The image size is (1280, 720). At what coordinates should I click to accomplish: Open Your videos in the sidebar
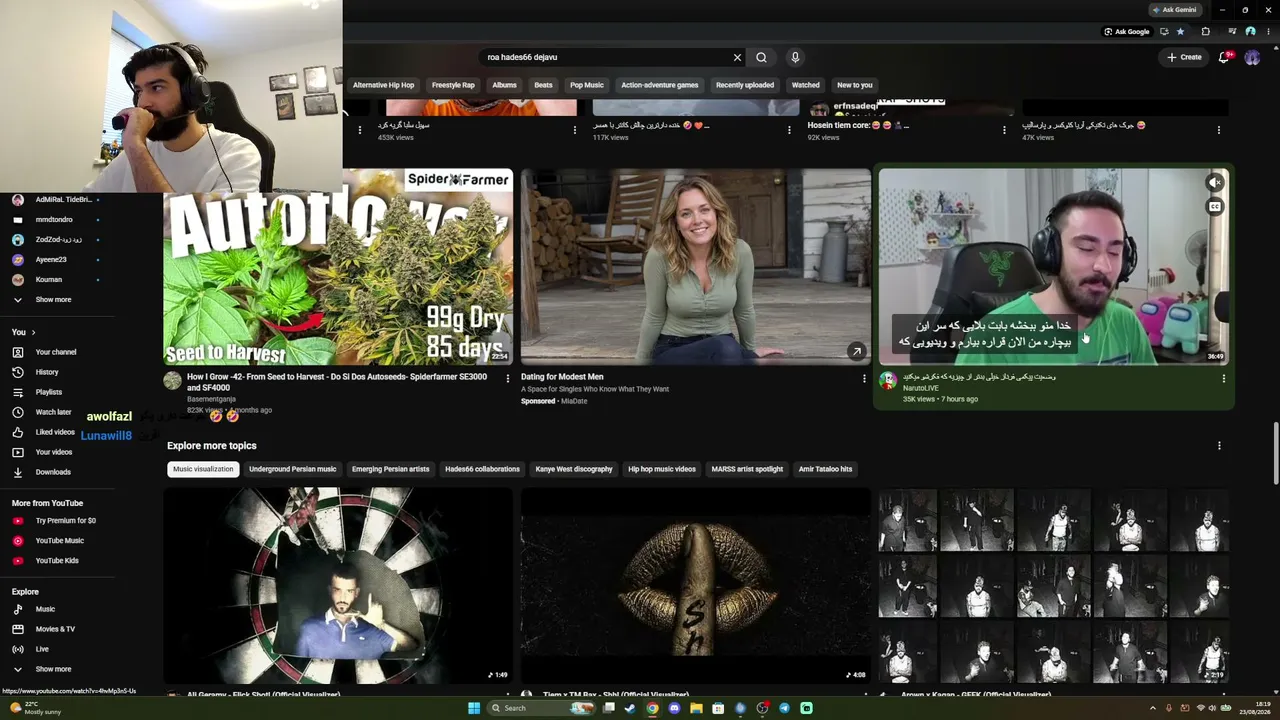(54, 452)
